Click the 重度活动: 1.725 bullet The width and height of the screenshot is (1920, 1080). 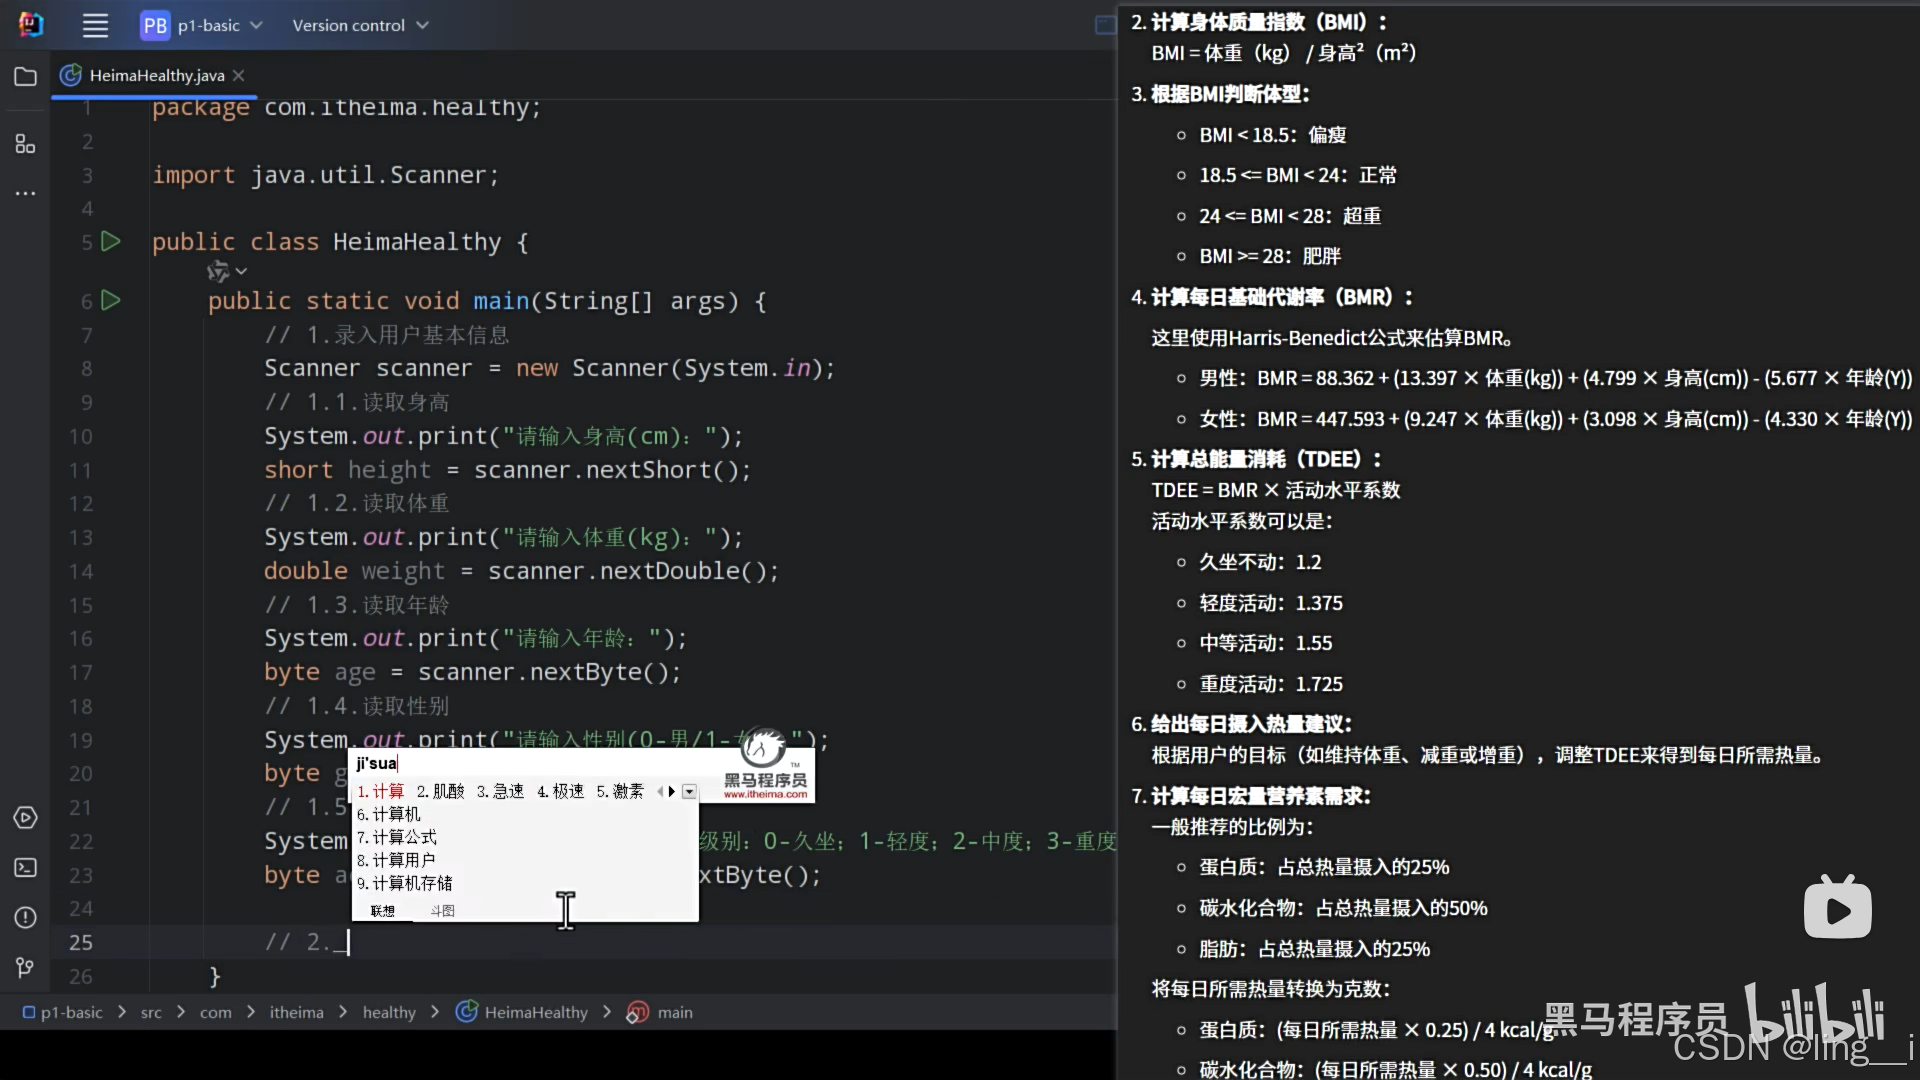click(x=1271, y=684)
